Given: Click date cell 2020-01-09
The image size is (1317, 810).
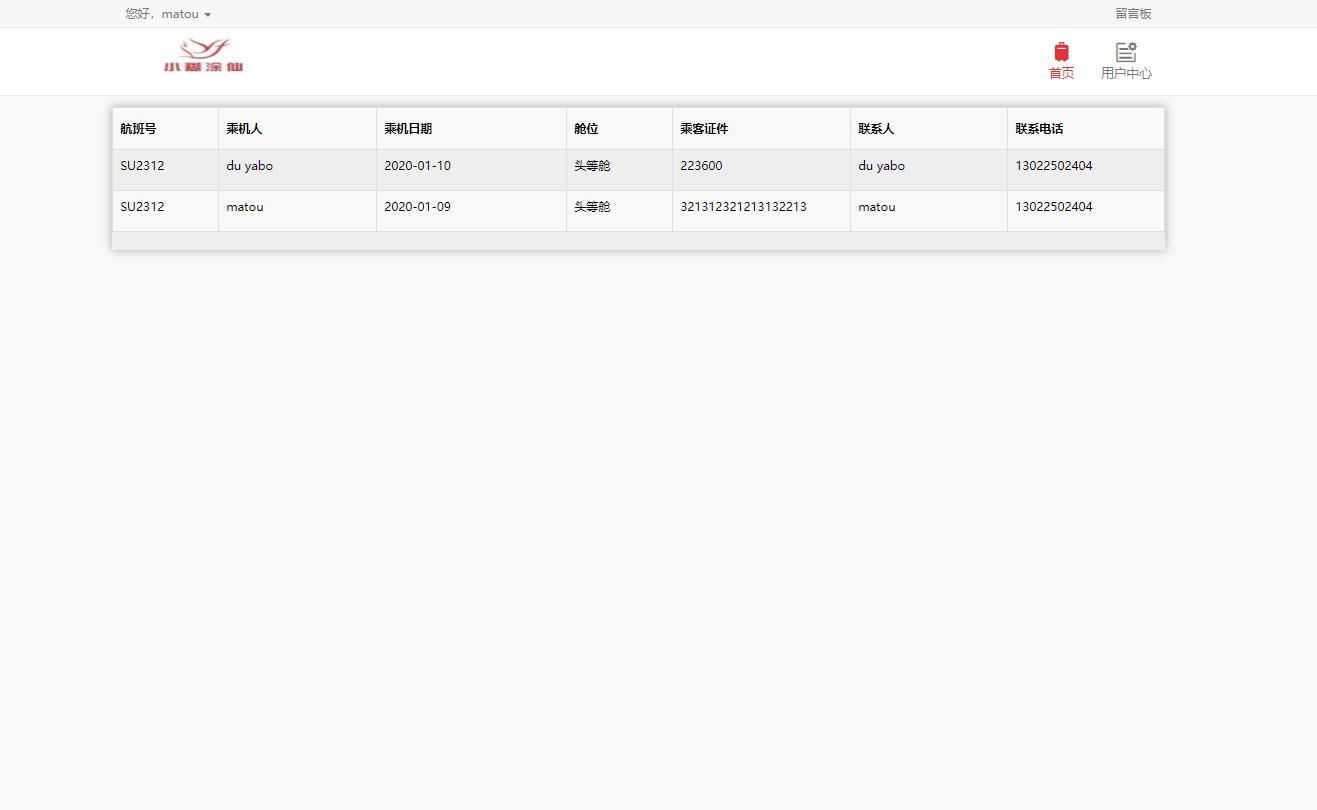Looking at the screenshot, I should pos(417,207).
